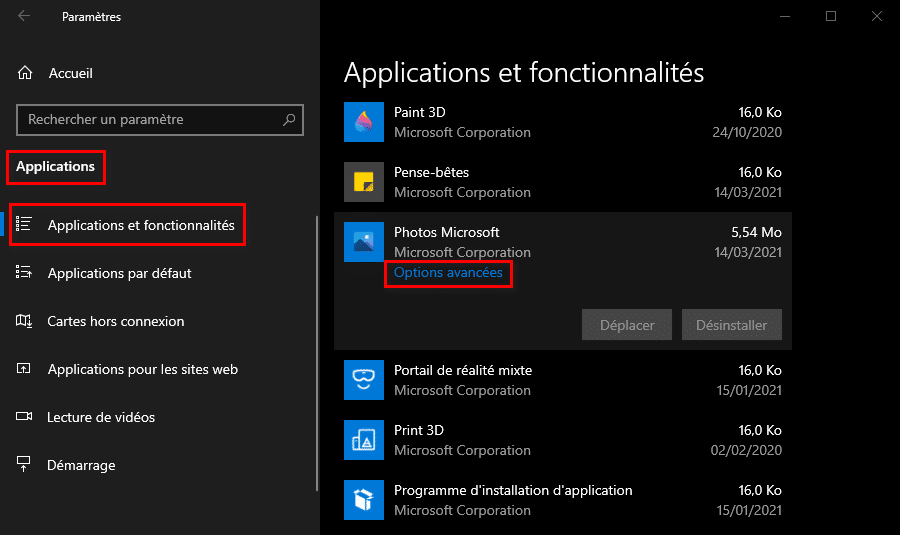900x535 pixels.
Task: Click the Portail de réalité mixte icon
Action: tap(363, 380)
